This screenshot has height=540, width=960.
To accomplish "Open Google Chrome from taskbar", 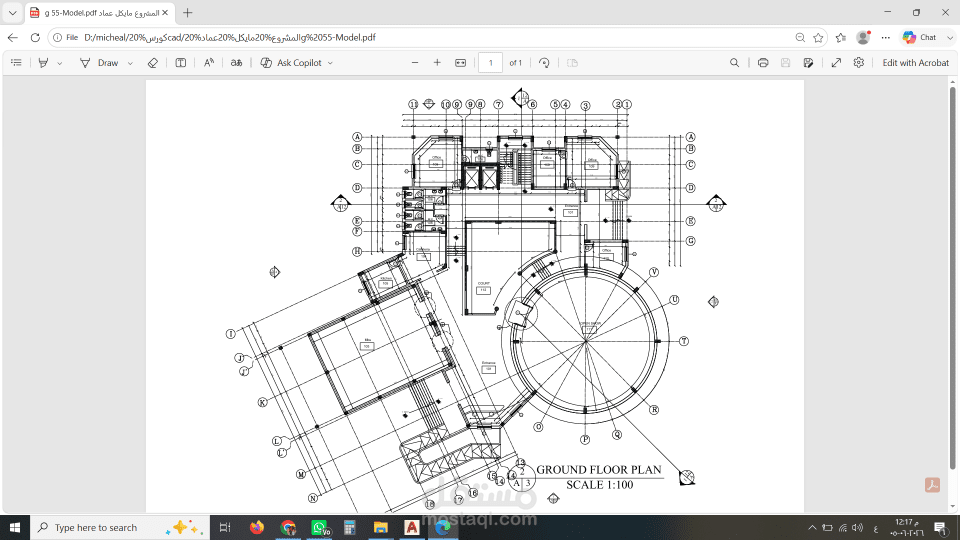I will 288,527.
